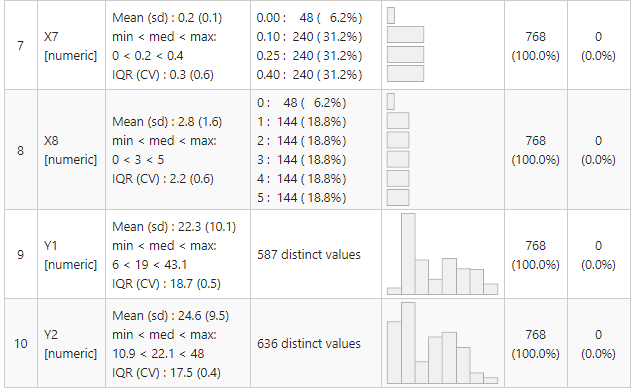Click the missing count 0 in the X8 row
The width and height of the screenshot is (634, 392).
pos(598,141)
